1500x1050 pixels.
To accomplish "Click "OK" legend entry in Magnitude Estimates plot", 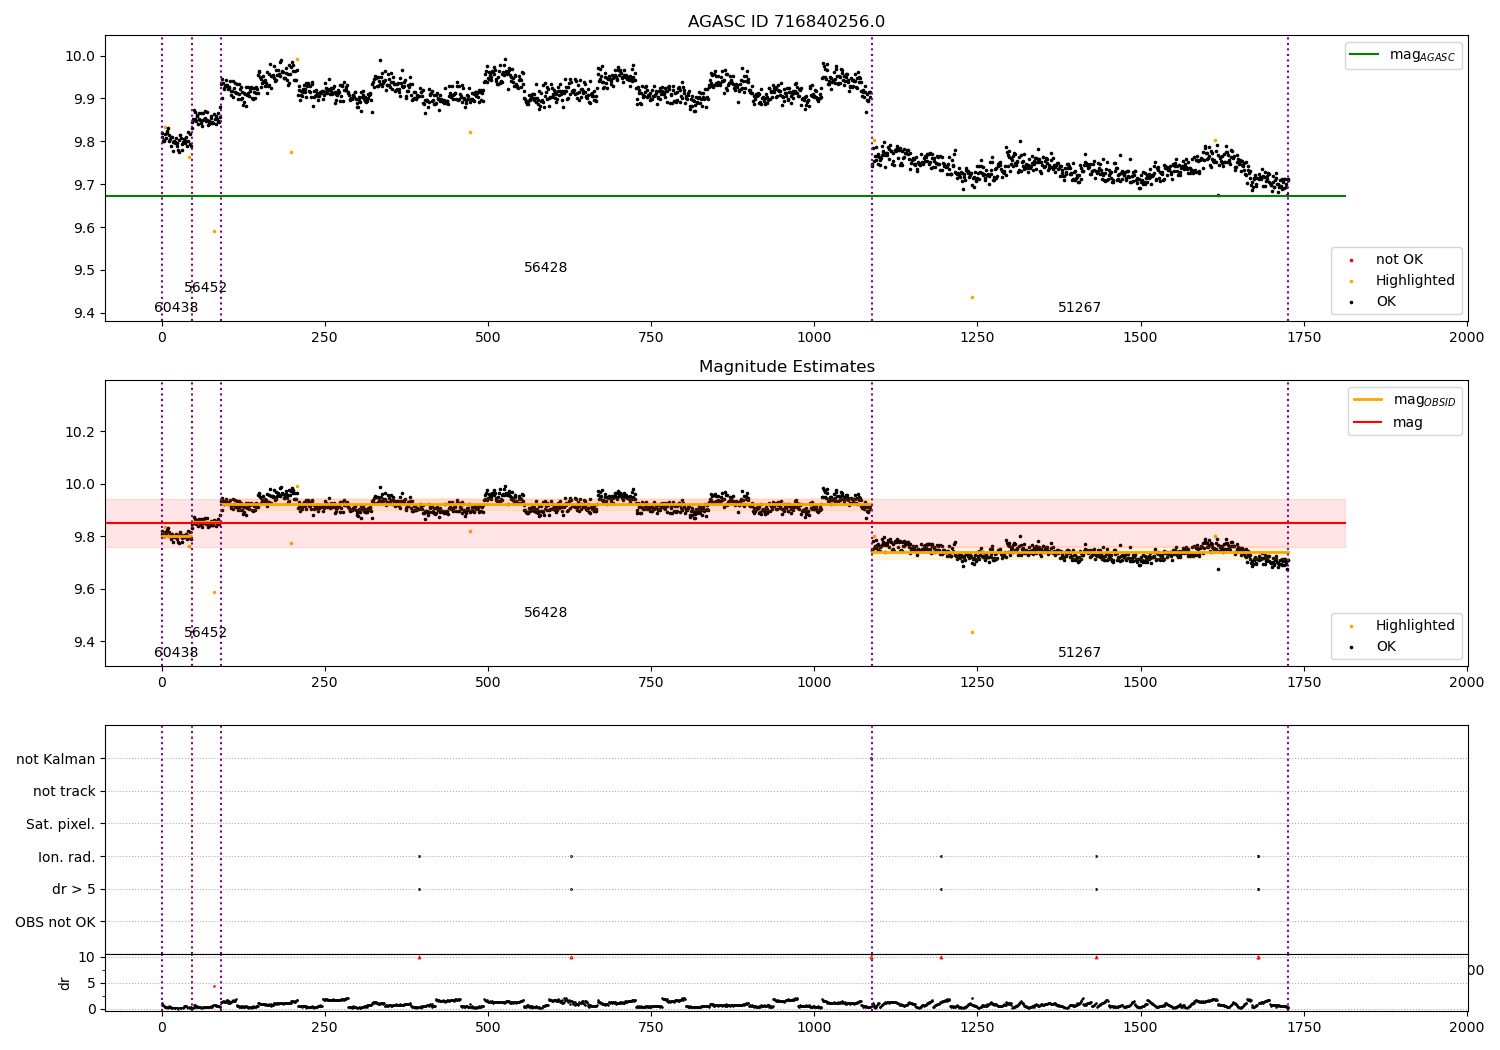I will (x=1373, y=647).
